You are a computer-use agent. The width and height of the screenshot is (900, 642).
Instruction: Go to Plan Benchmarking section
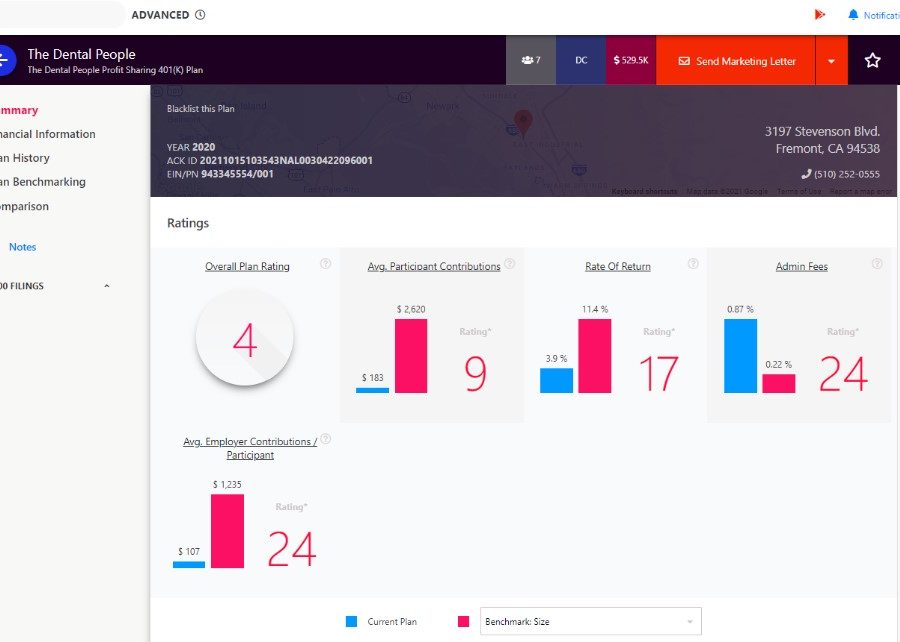(43, 182)
